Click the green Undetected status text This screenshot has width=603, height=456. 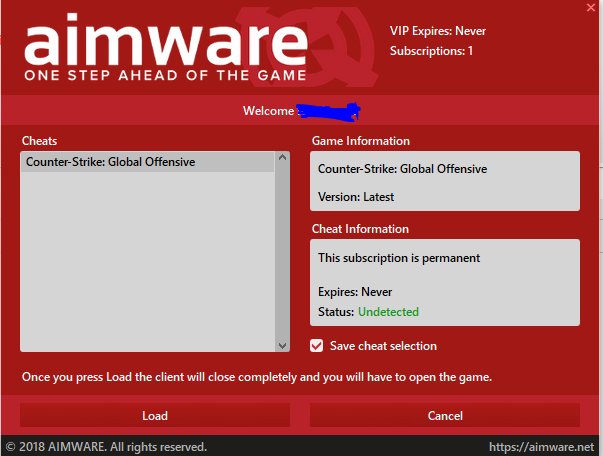[x=388, y=312]
